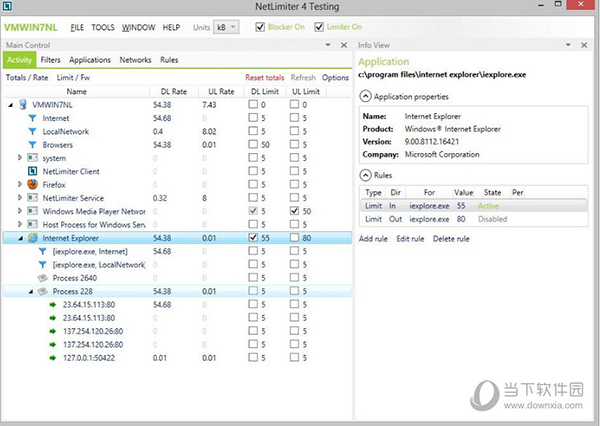Sort by the DL Rate column header
This screenshot has height=426, width=600.
pos(174,91)
